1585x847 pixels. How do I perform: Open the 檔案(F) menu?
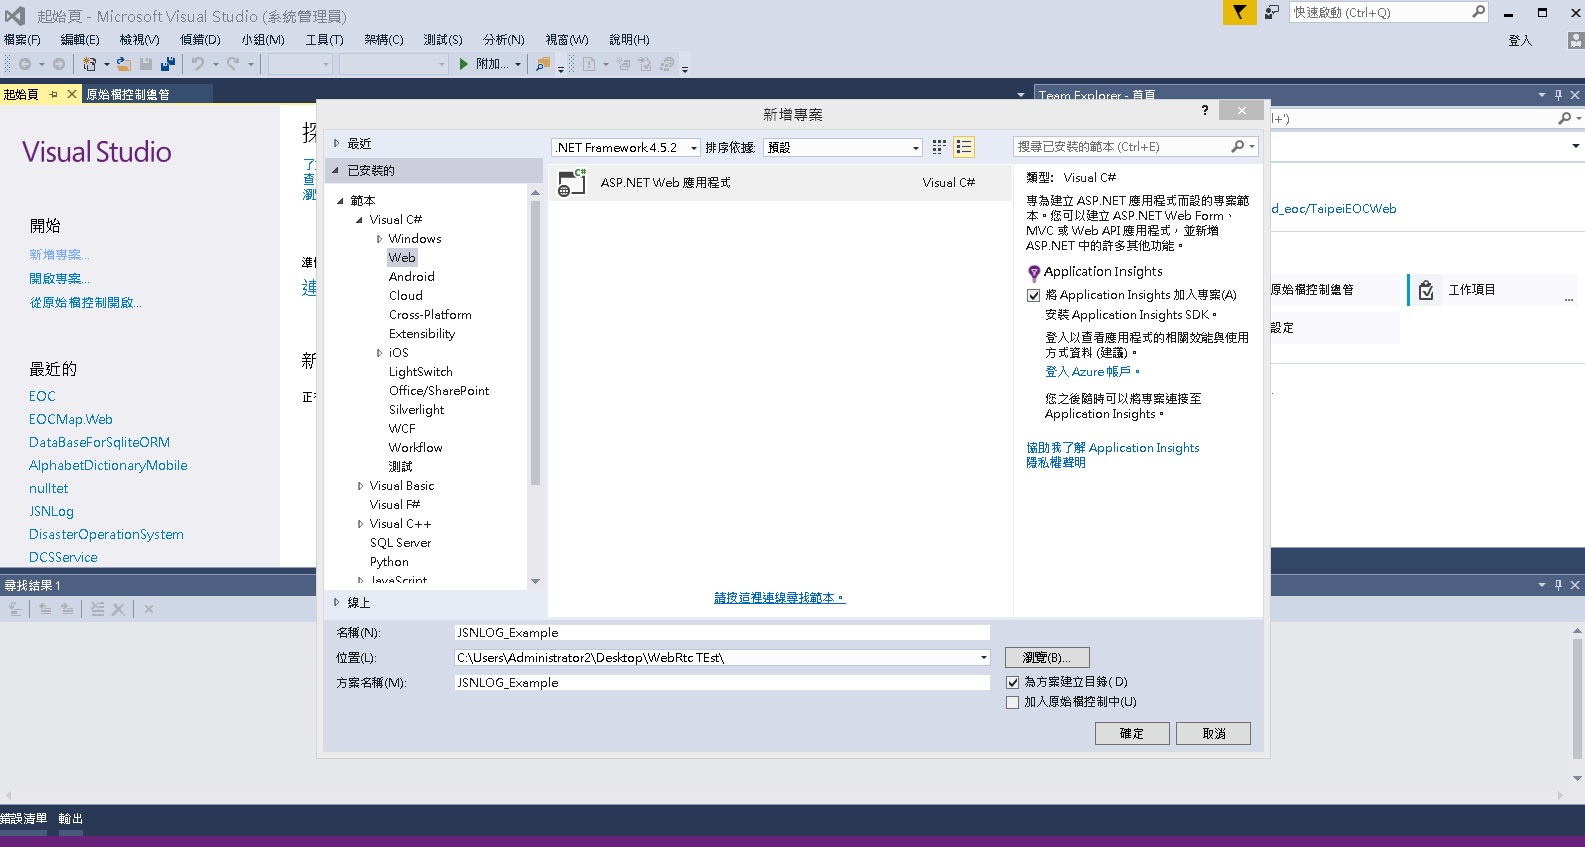pyautogui.click(x=22, y=40)
